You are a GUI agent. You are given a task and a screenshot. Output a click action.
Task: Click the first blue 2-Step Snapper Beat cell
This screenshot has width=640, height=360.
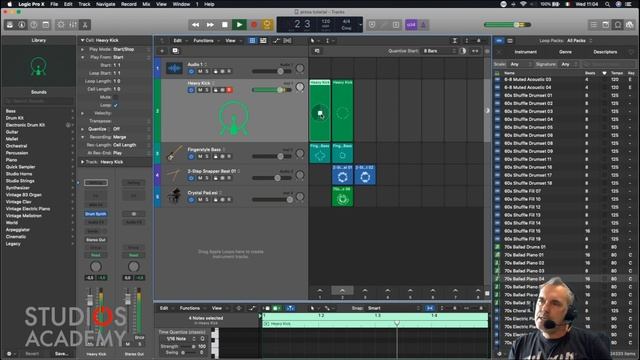coord(342,174)
